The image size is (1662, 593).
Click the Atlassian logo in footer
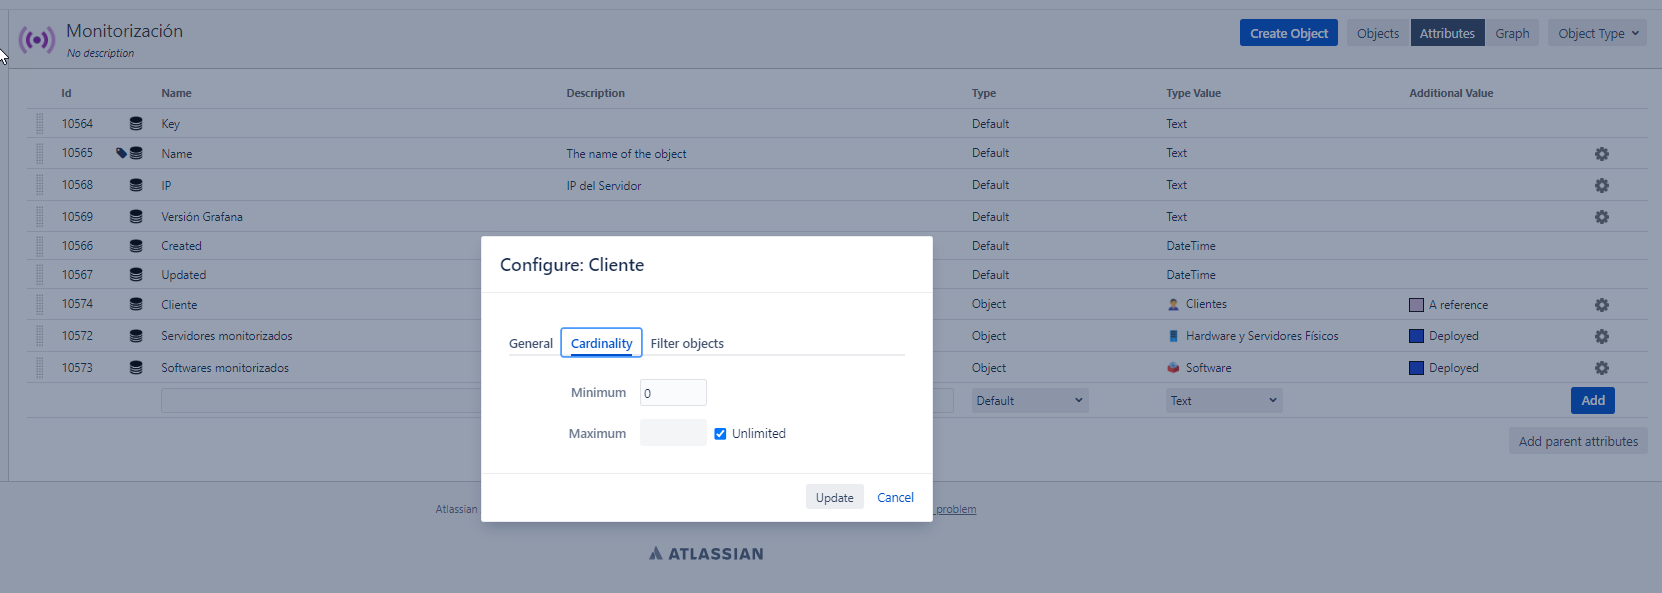[x=706, y=554]
